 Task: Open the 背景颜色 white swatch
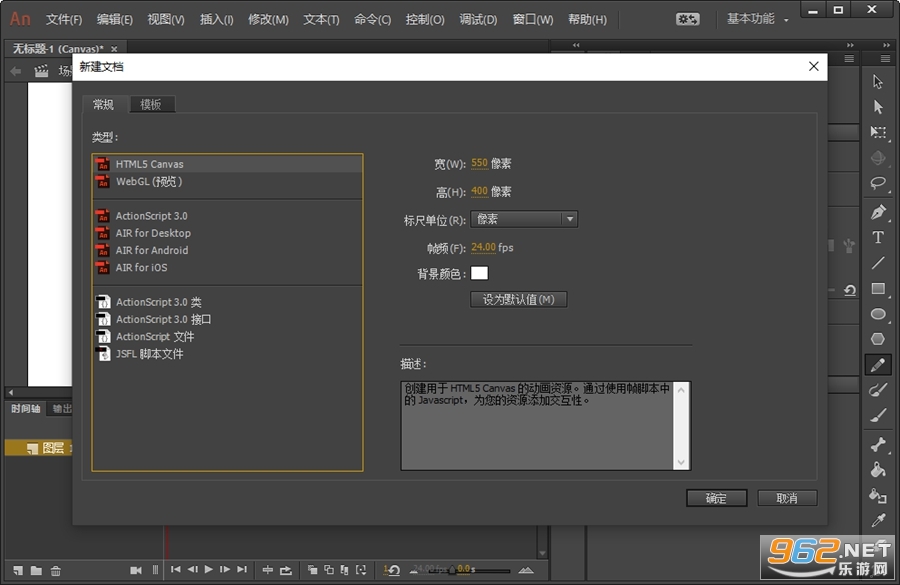point(479,273)
